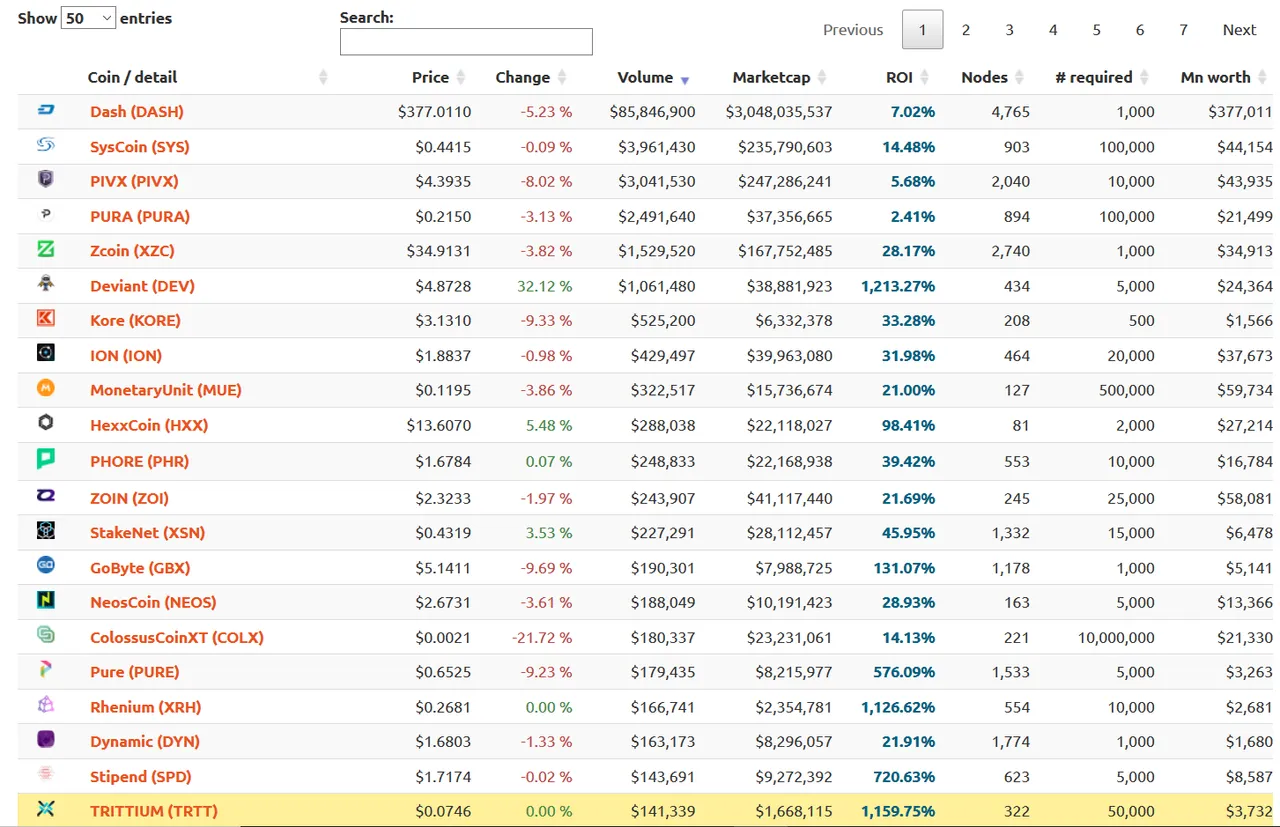Open the Kore (KORE) detail link
The width and height of the screenshot is (1280, 827).
135,320
